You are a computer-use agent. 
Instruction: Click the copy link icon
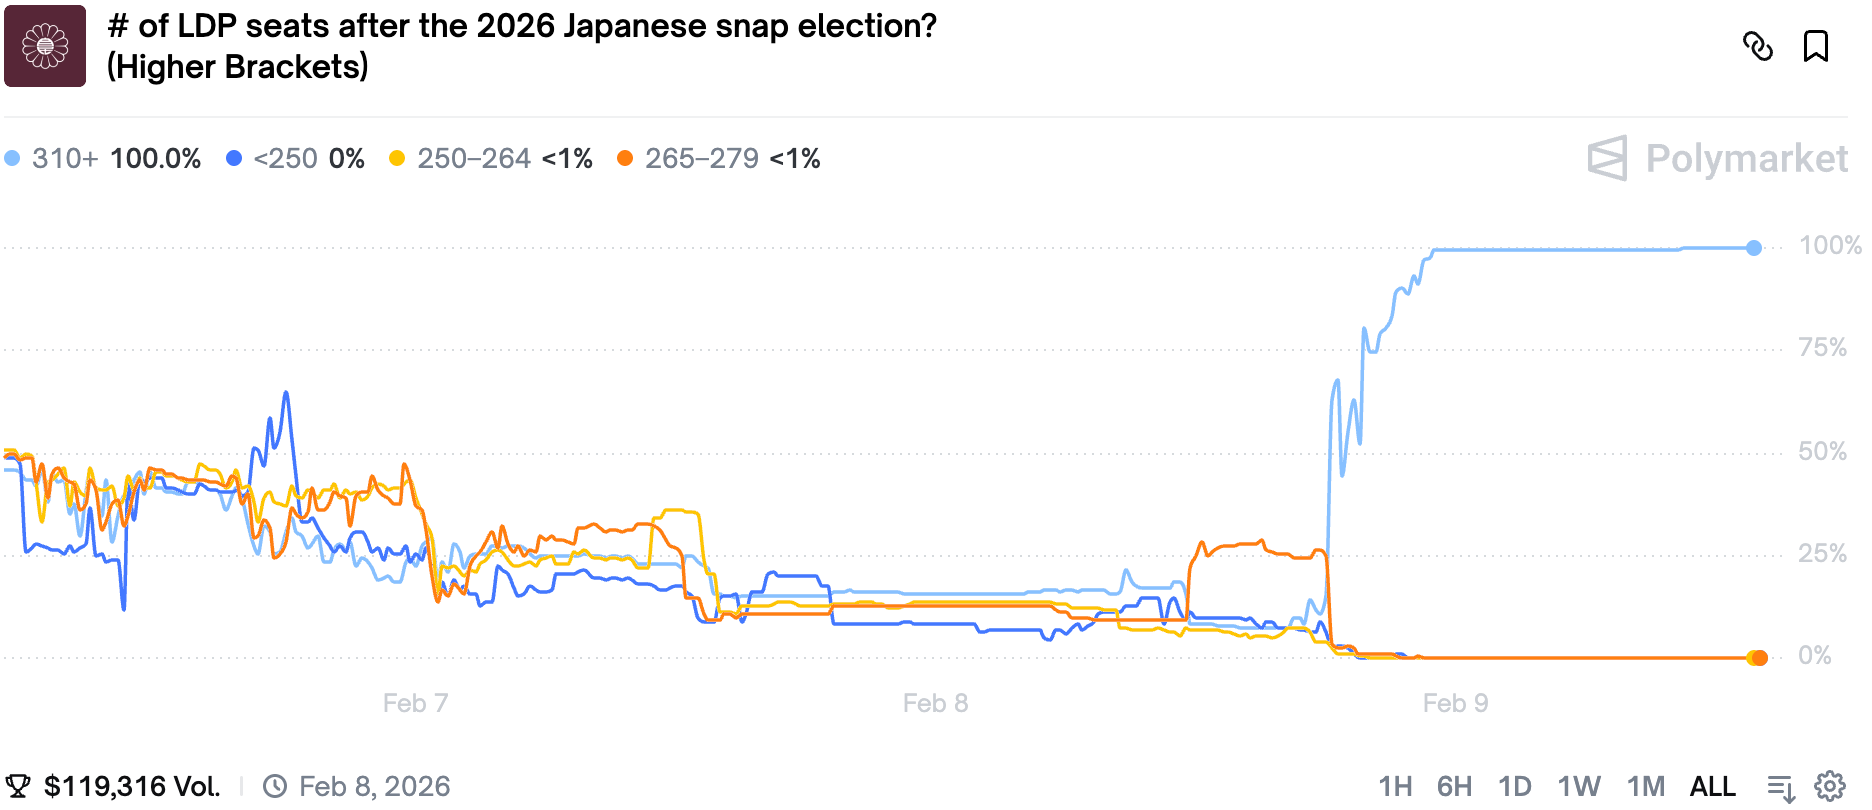click(1757, 46)
